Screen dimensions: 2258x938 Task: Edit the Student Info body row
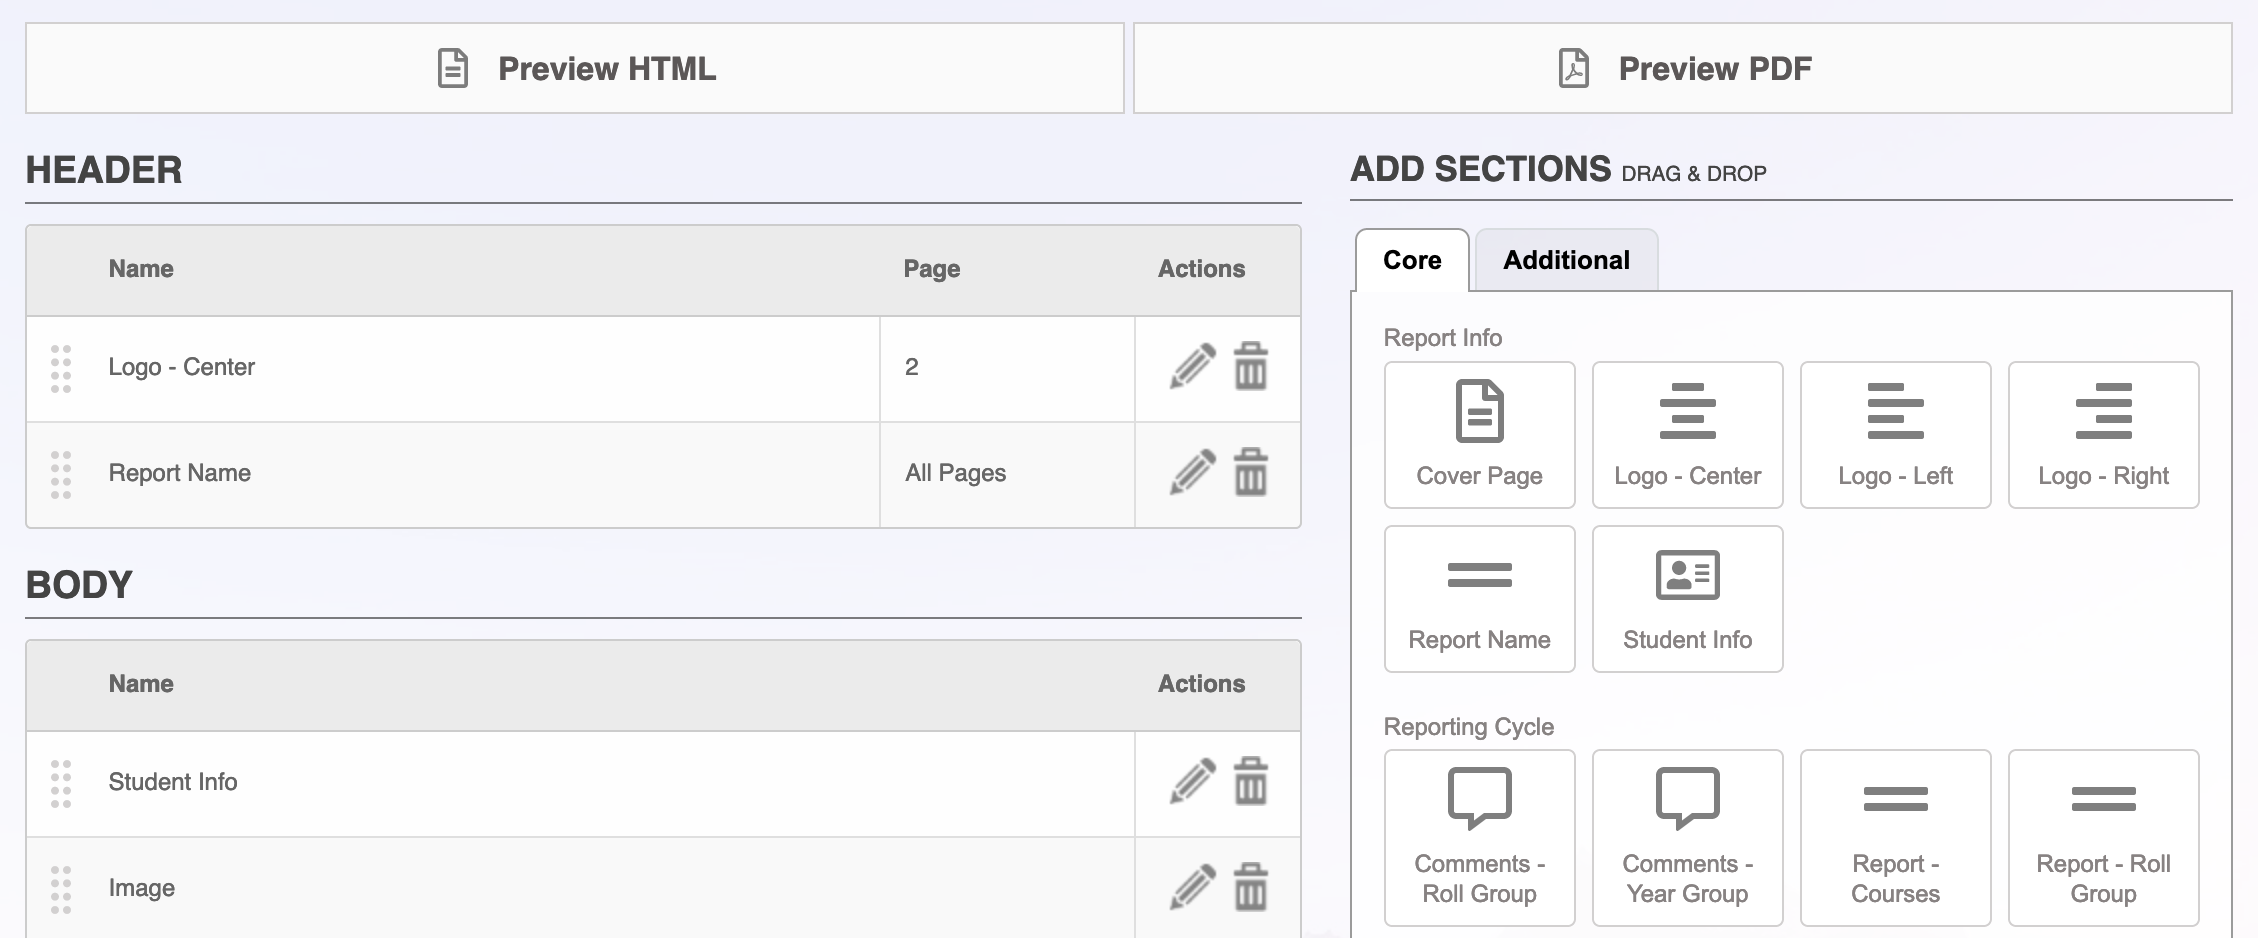[1190, 782]
